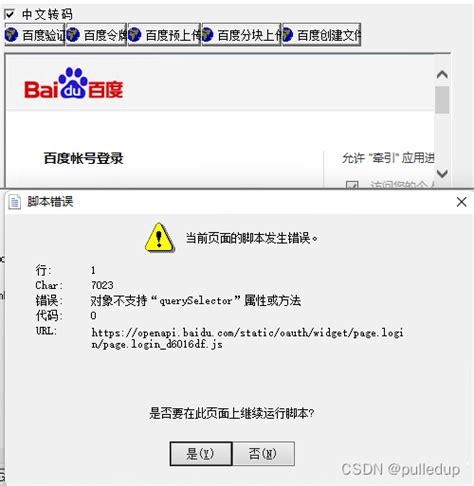Screen dimensions: 474x486
Task: Choose 是(Y) to continue running scripts
Action: pyautogui.click(x=201, y=454)
